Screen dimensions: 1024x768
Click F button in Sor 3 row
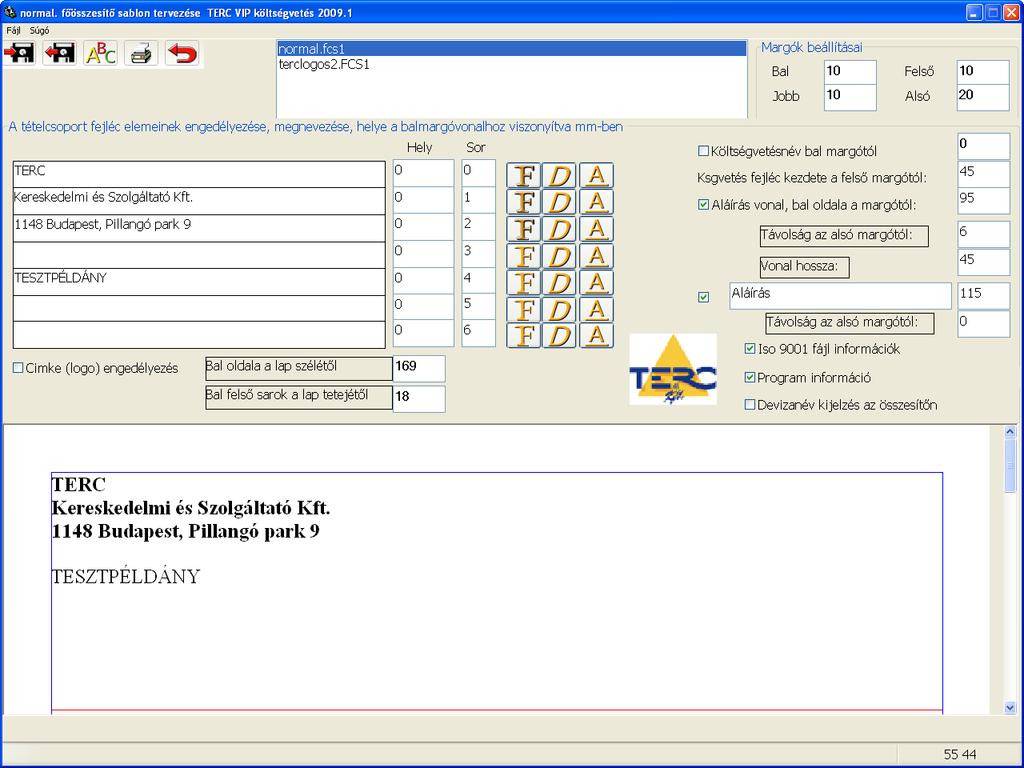(524, 255)
